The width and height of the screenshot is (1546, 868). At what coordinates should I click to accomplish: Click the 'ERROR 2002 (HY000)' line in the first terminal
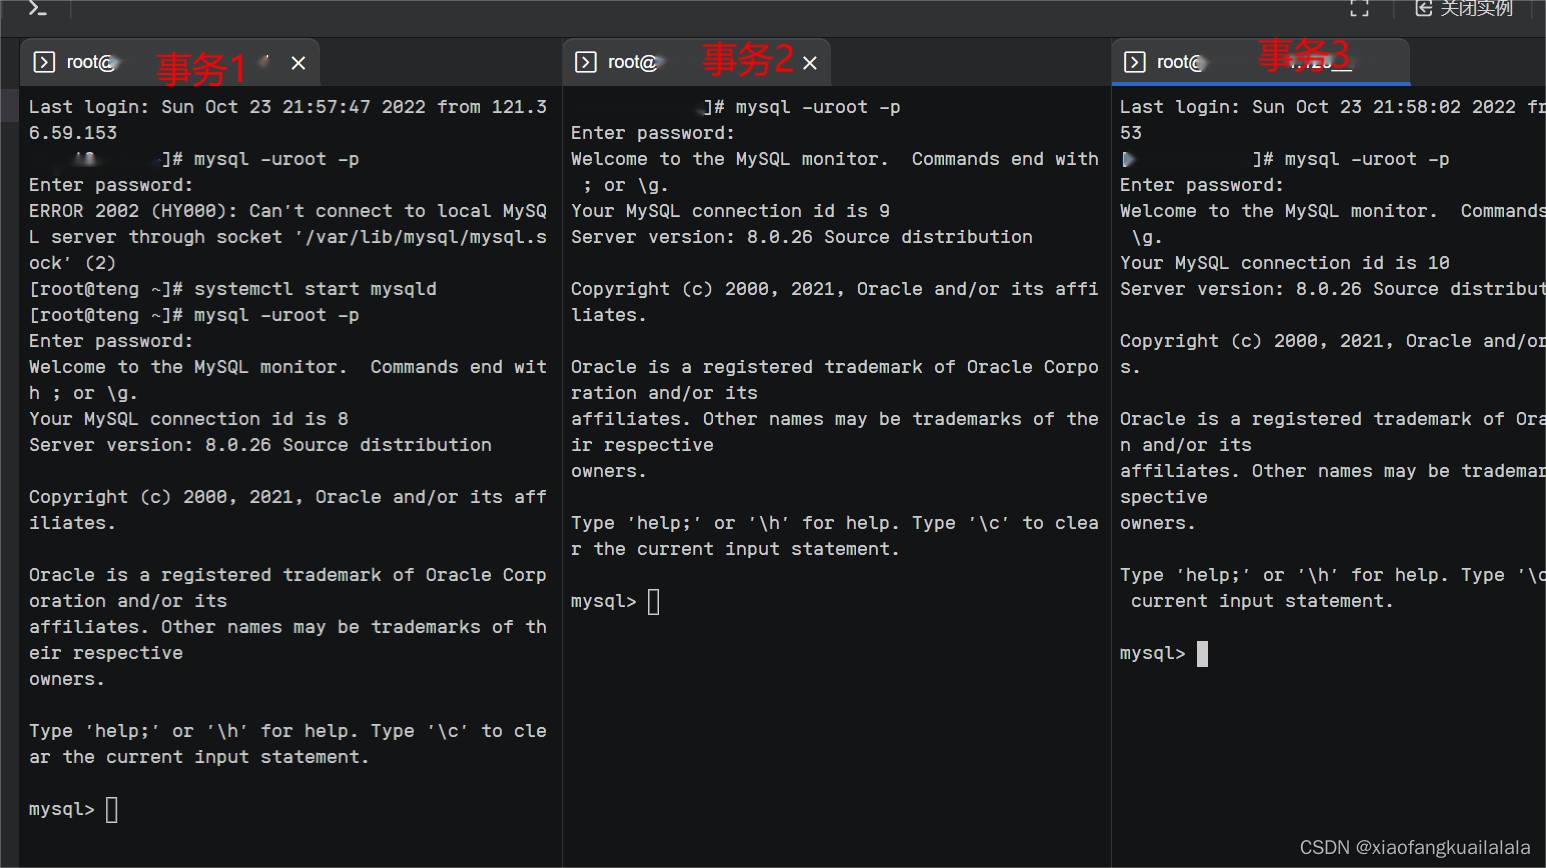tap(288, 211)
